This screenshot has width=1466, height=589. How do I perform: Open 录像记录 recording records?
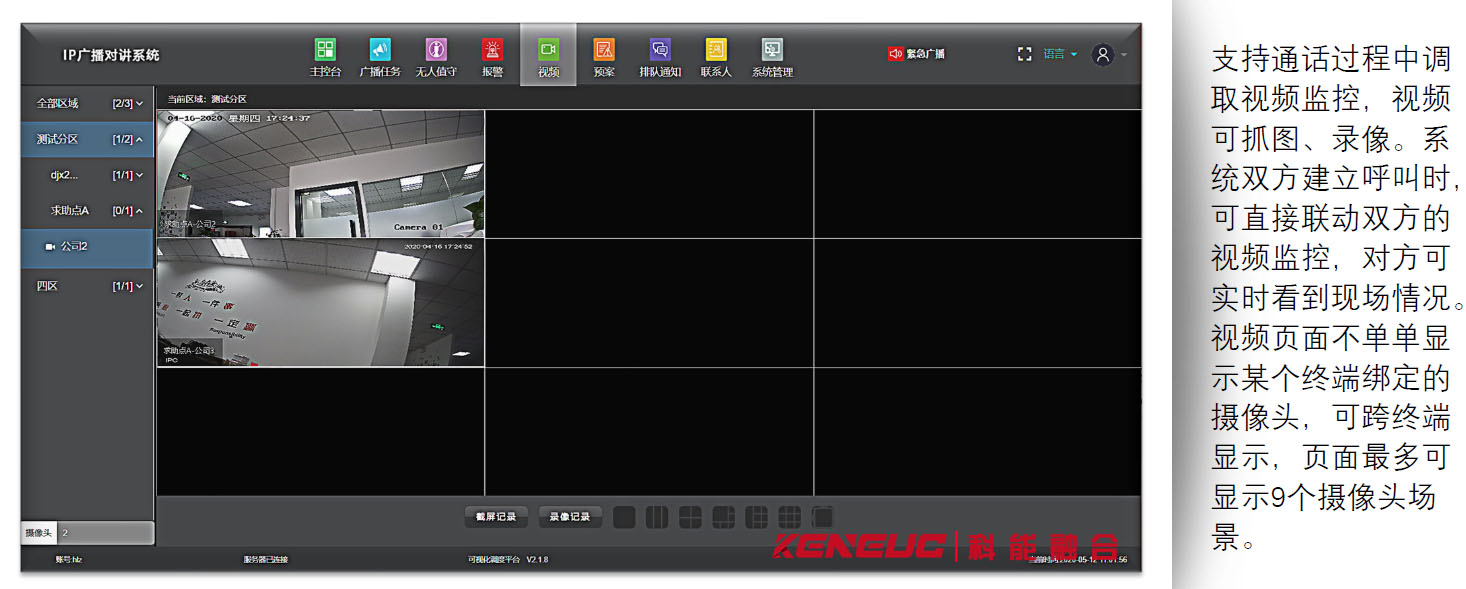pos(570,517)
